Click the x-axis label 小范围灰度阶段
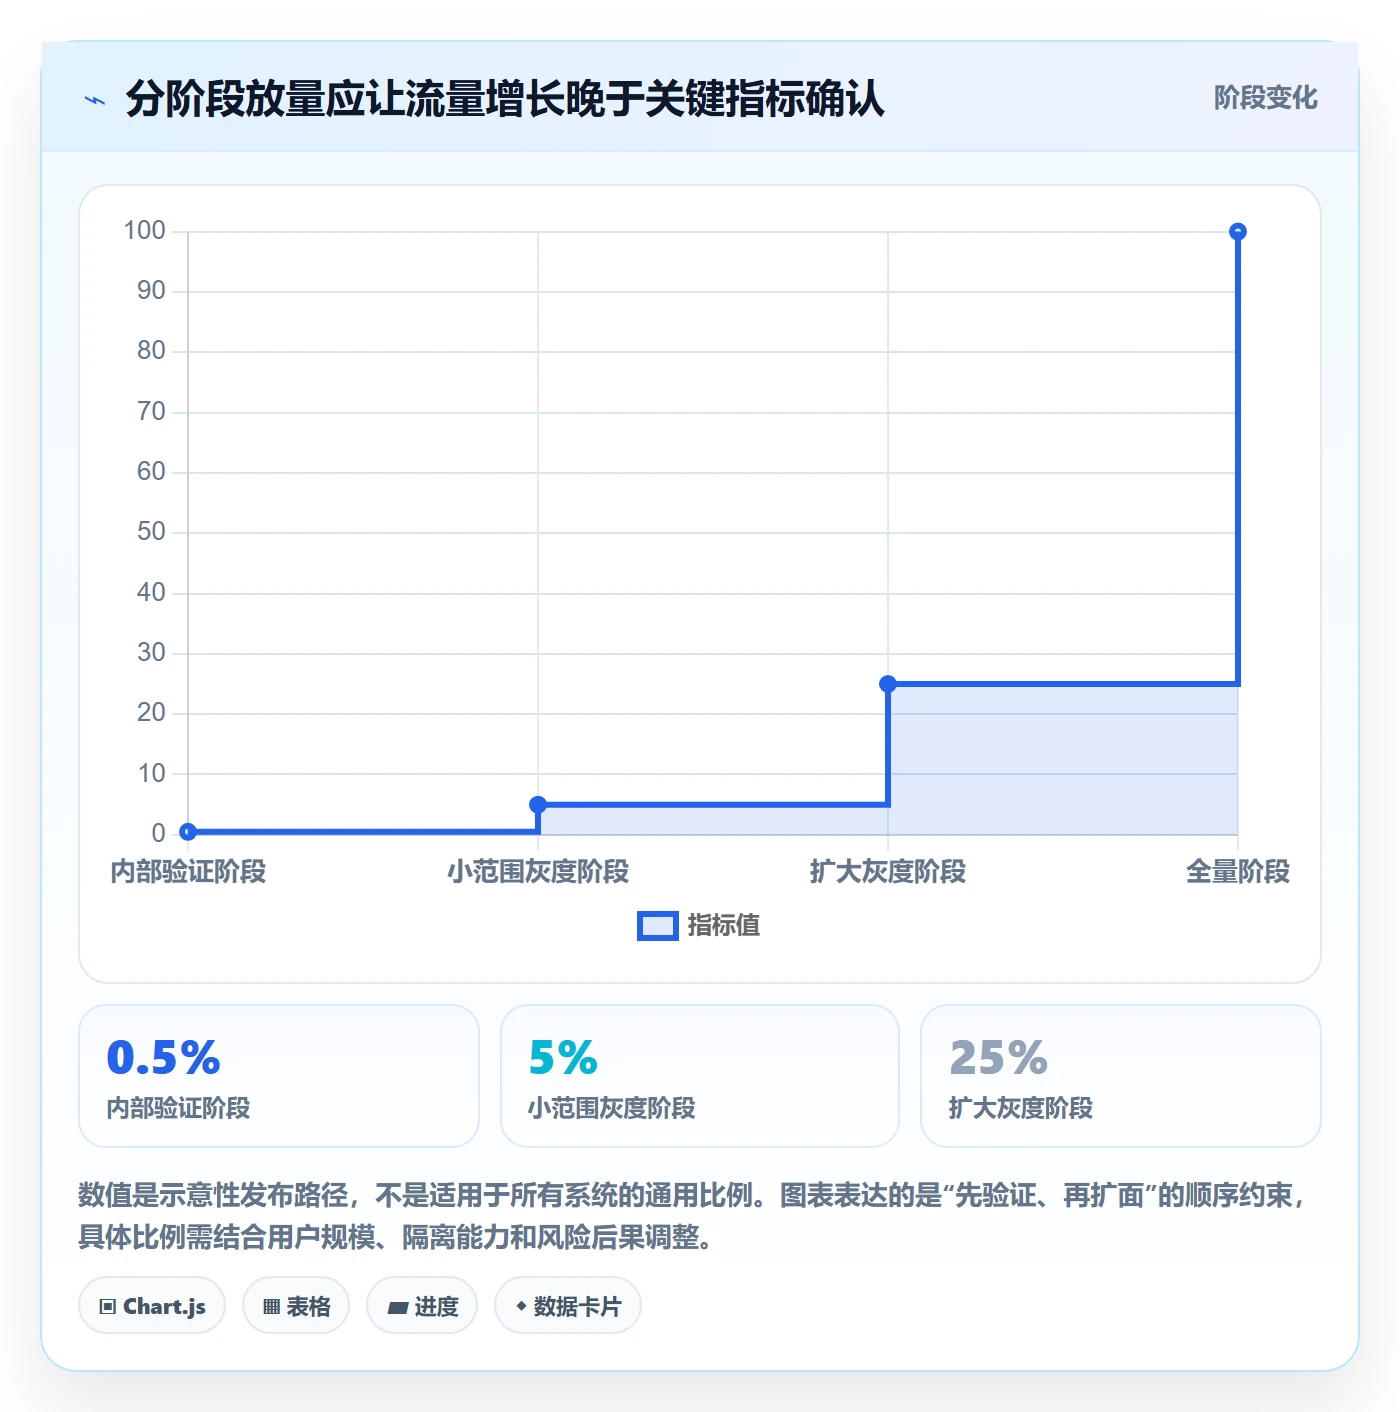Image resolution: width=1400 pixels, height=1412 pixels. point(538,872)
